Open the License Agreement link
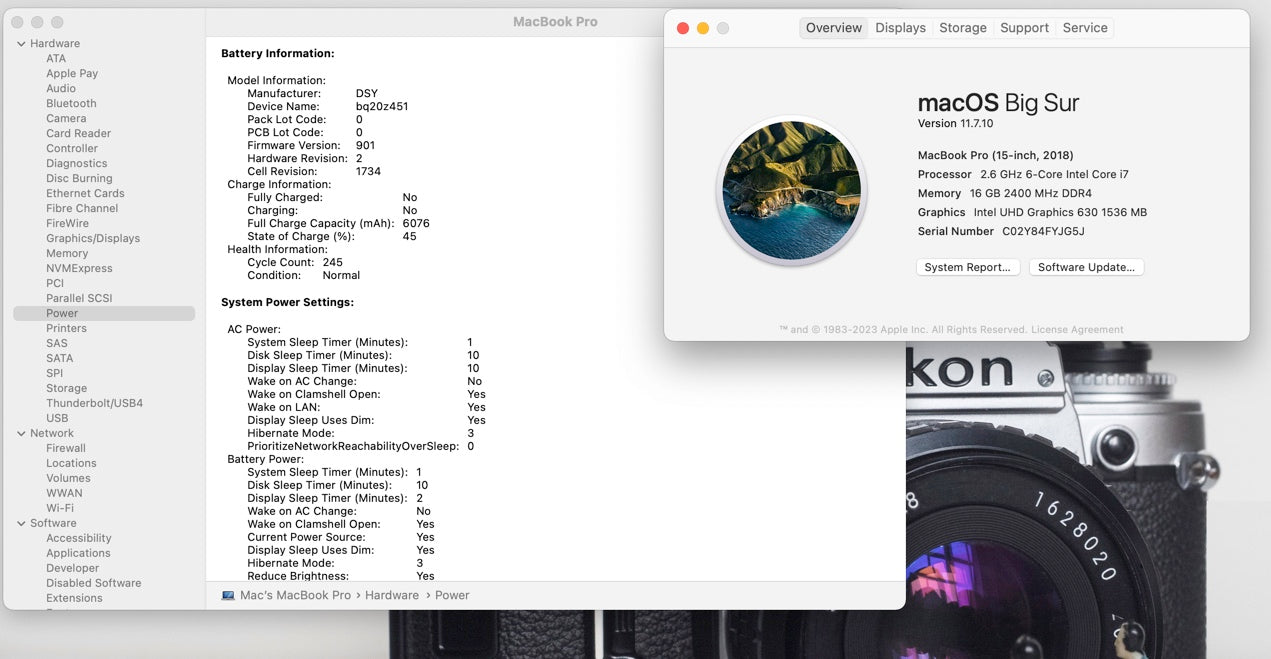 [x=1077, y=330]
